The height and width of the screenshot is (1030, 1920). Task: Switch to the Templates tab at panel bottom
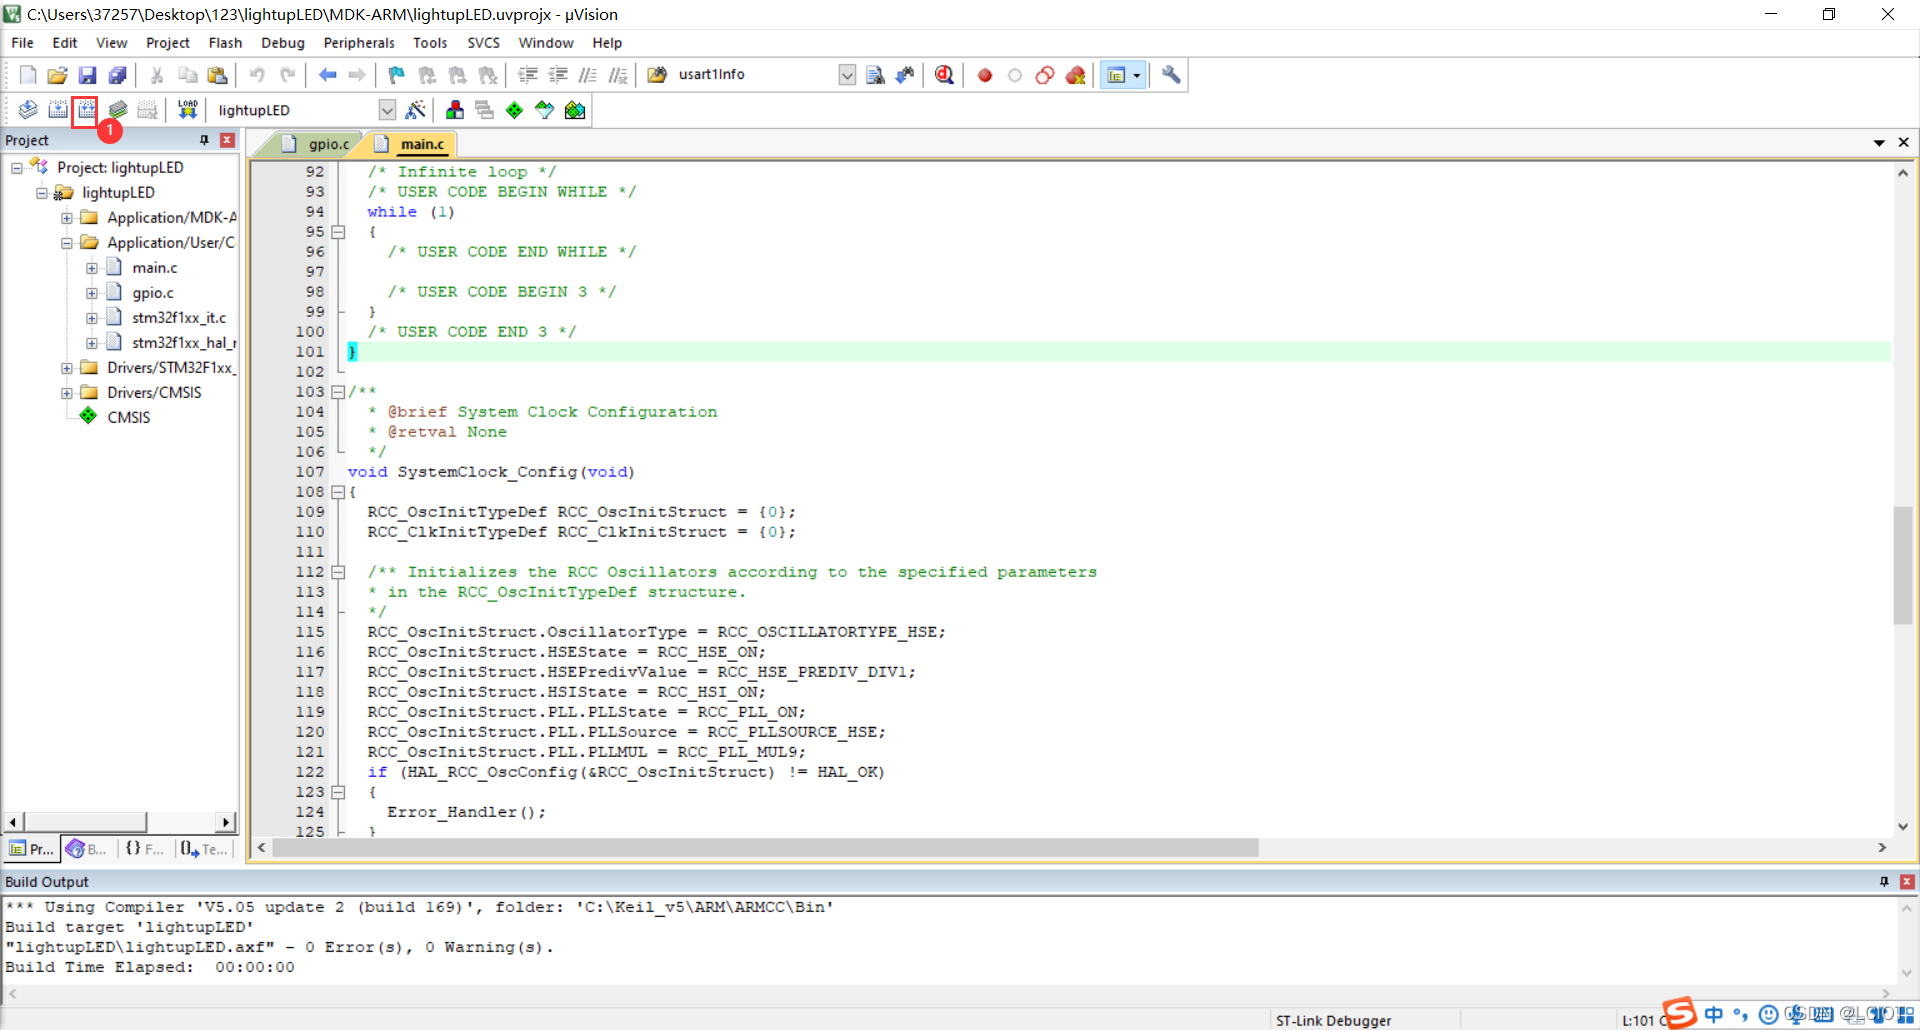tap(204, 849)
